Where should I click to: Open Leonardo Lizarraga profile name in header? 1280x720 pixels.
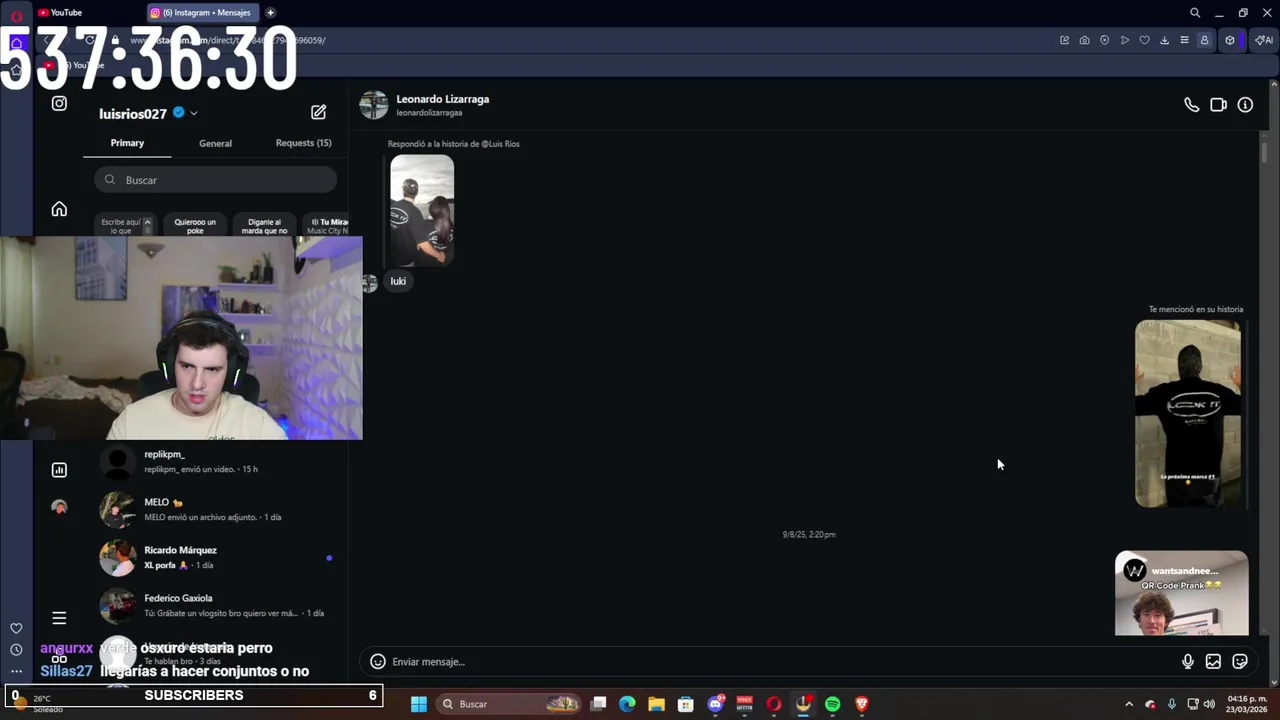pos(442,99)
